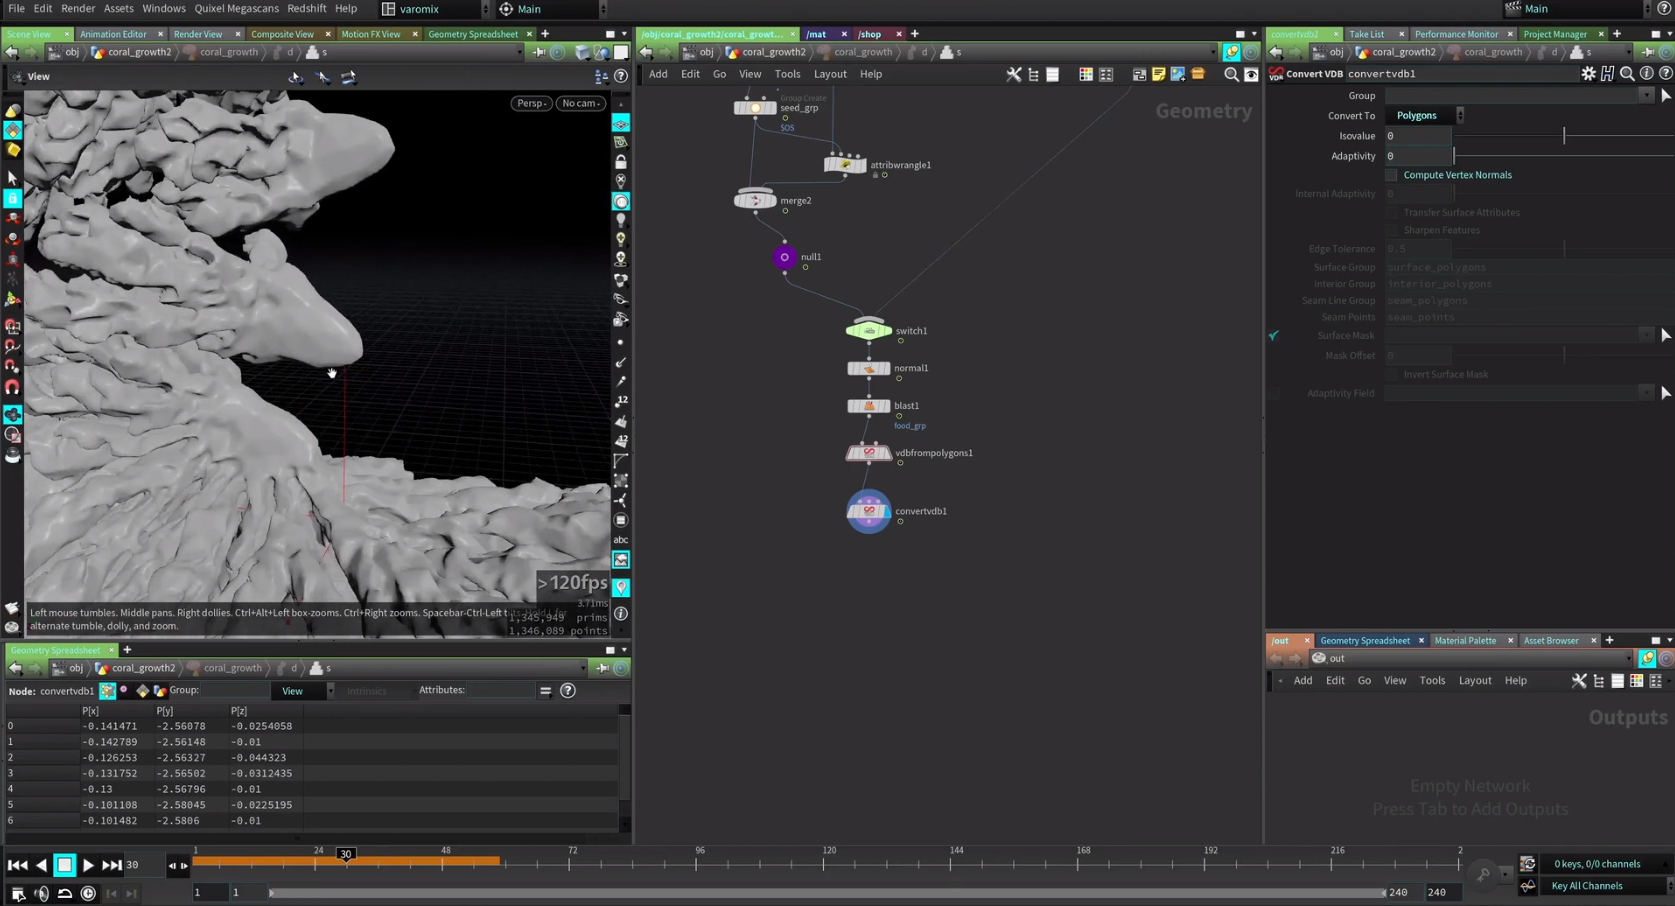This screenshot has width=1675, height=906.
Task: Click the Adaptivity value field
Action: tap(1417, 156)
